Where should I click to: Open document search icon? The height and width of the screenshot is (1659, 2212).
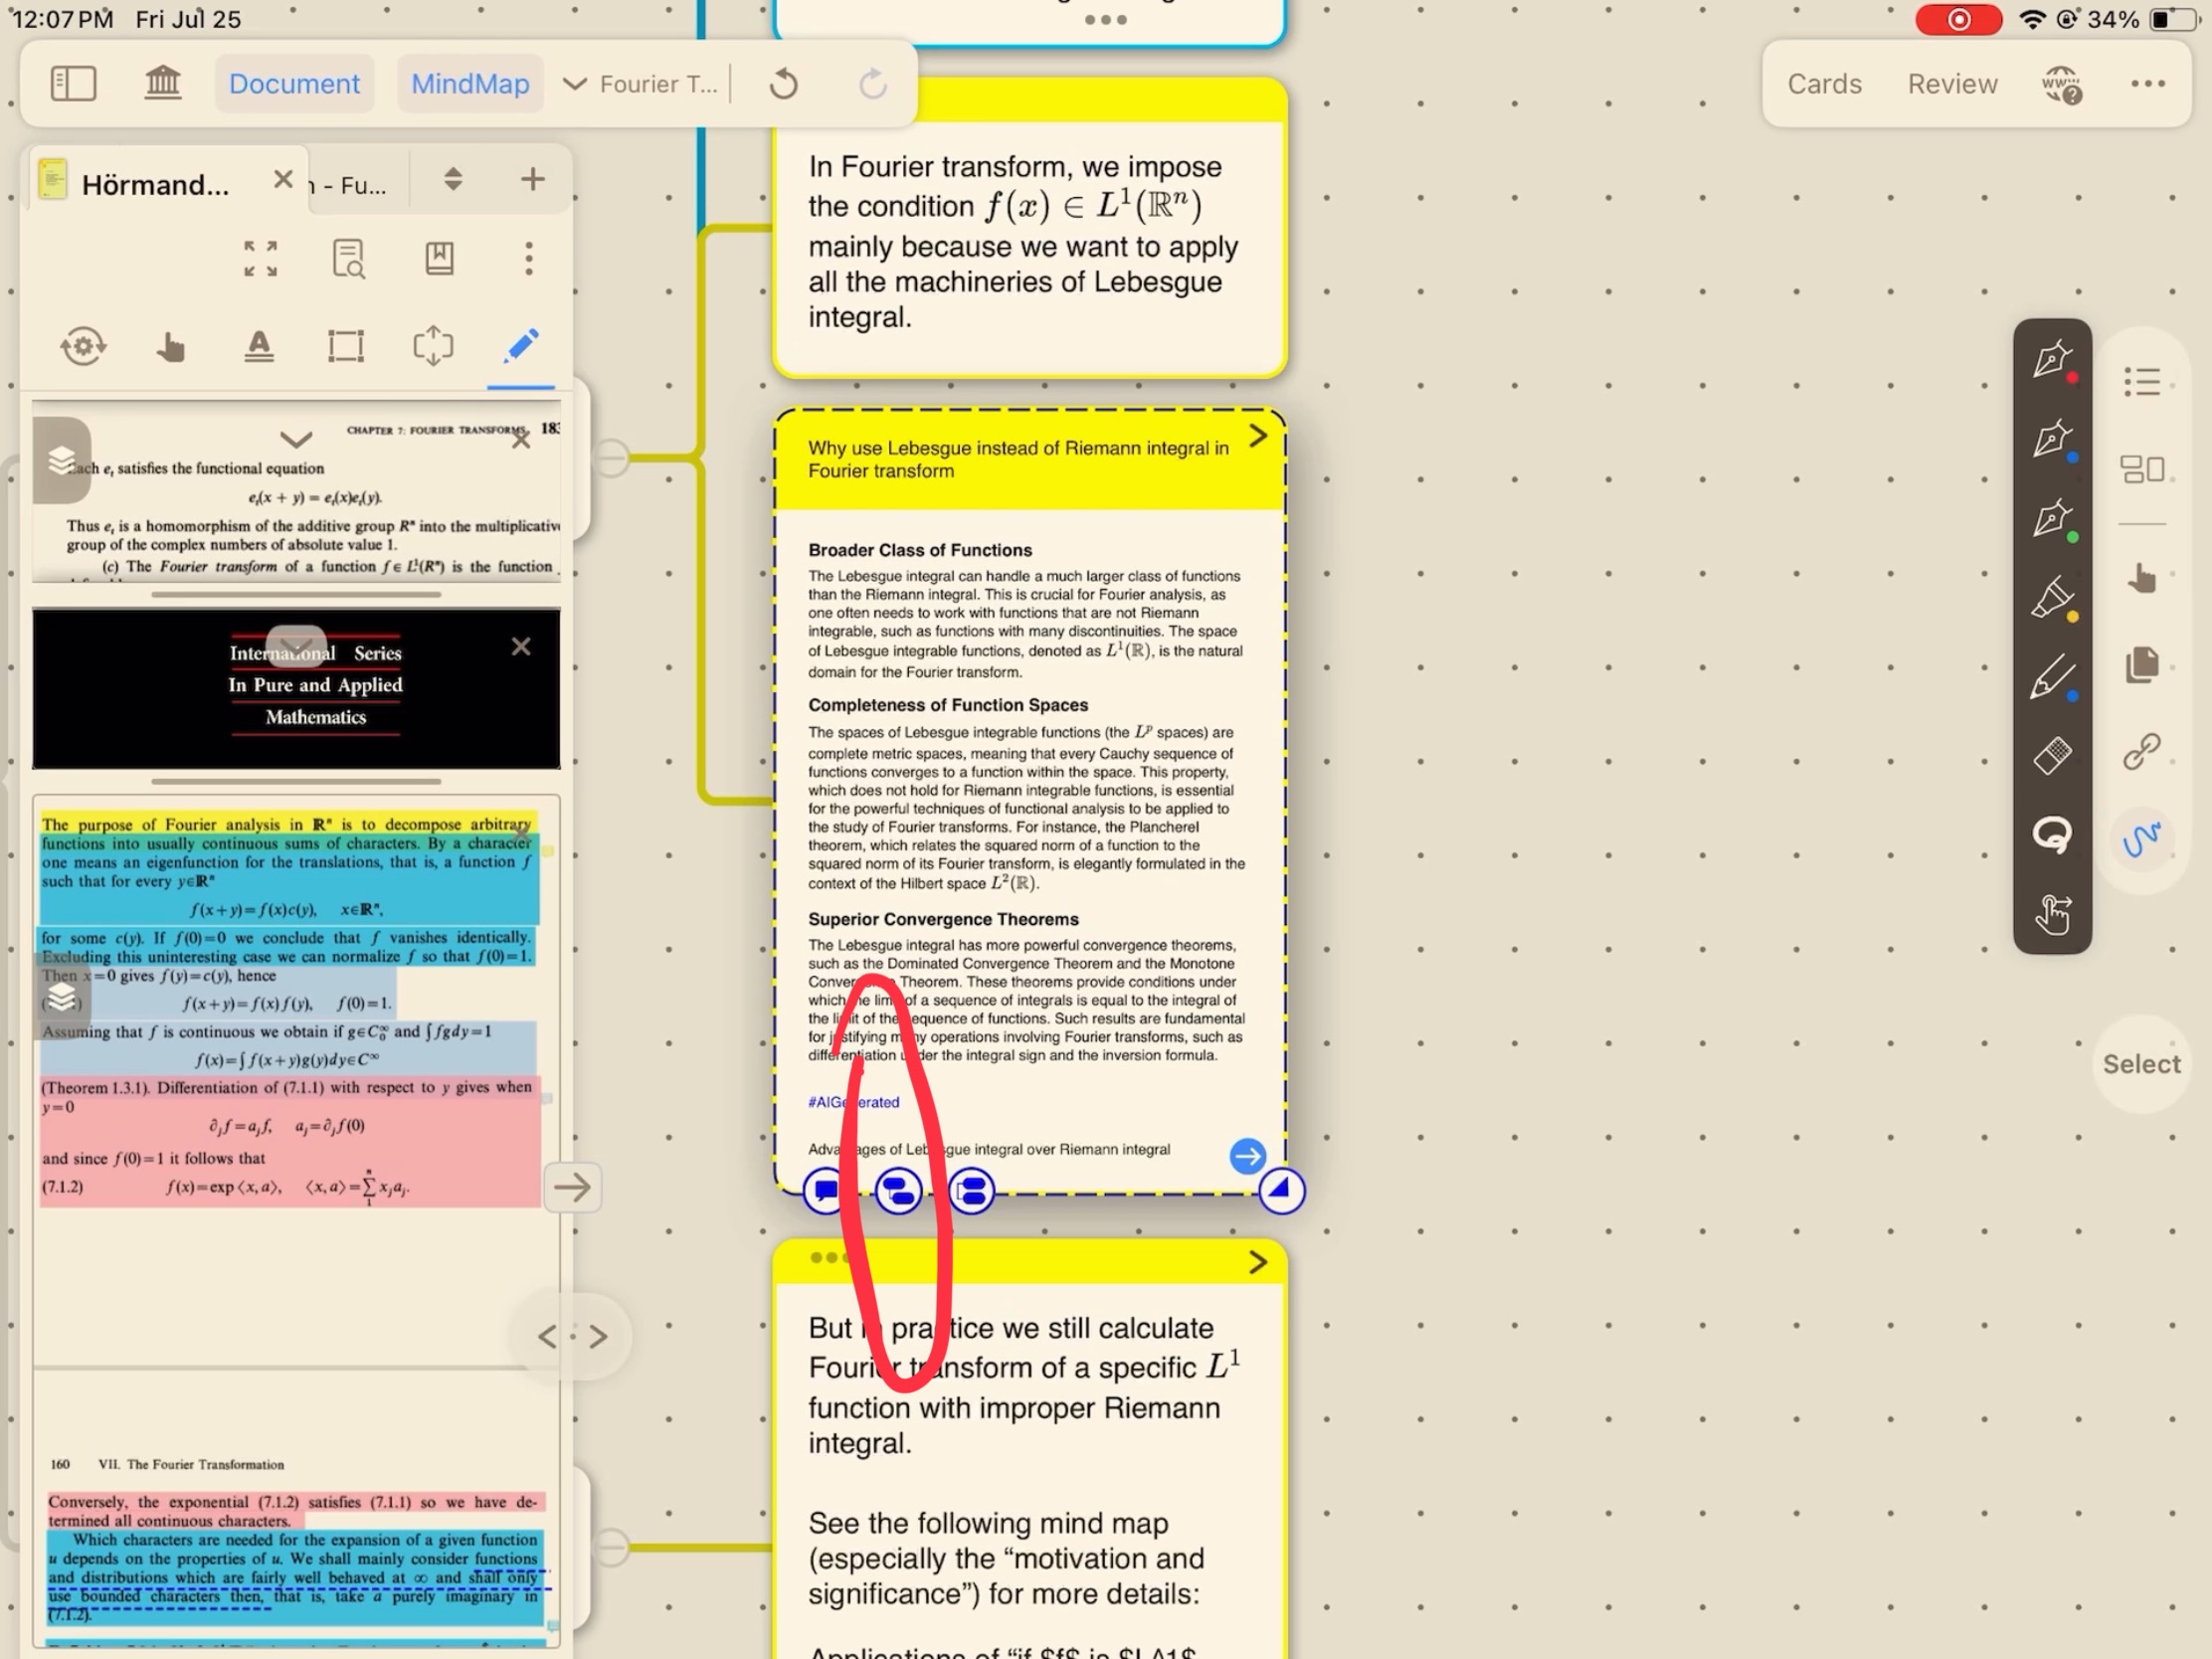pyautogui.click(x=348, y=259)
